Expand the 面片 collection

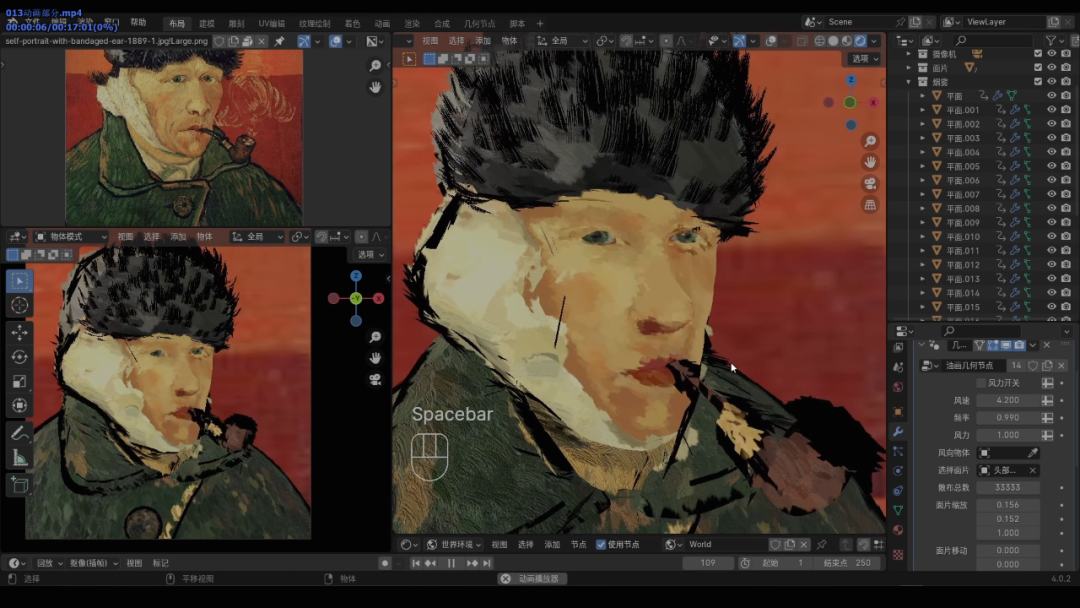pyautogui.click(x=908, y=67)
